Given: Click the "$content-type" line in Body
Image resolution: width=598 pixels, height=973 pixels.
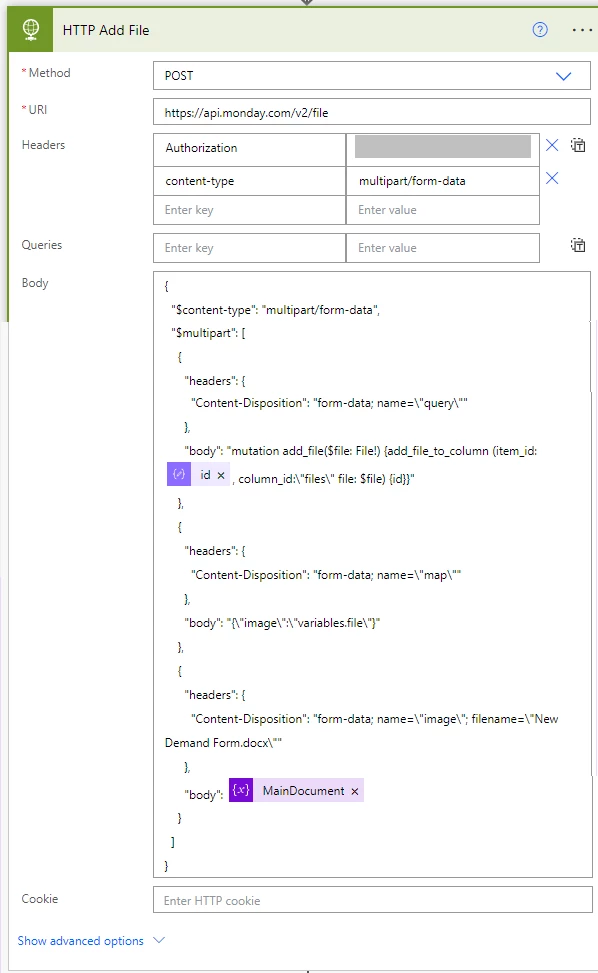Looking at the screenshot, I should click(x=275, y=310).
